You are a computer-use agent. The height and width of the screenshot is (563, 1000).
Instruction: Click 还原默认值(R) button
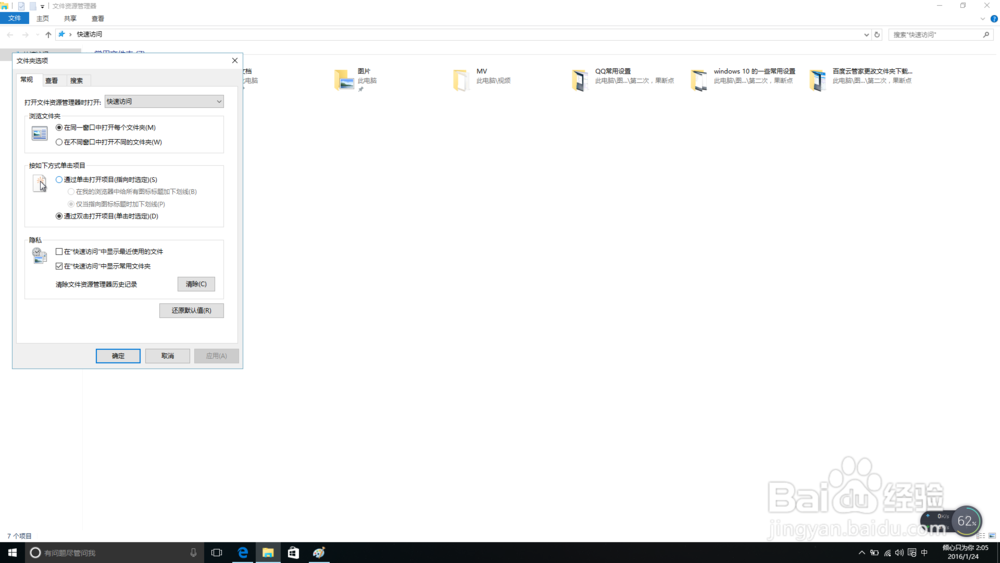(x=191, y=311)
